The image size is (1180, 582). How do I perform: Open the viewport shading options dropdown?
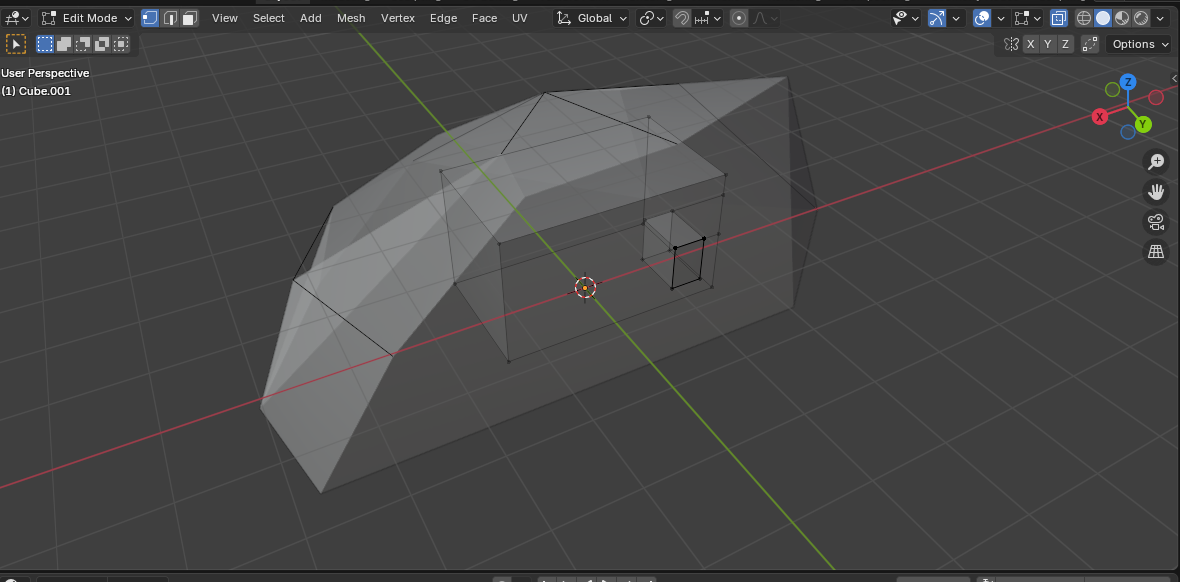1160,18
